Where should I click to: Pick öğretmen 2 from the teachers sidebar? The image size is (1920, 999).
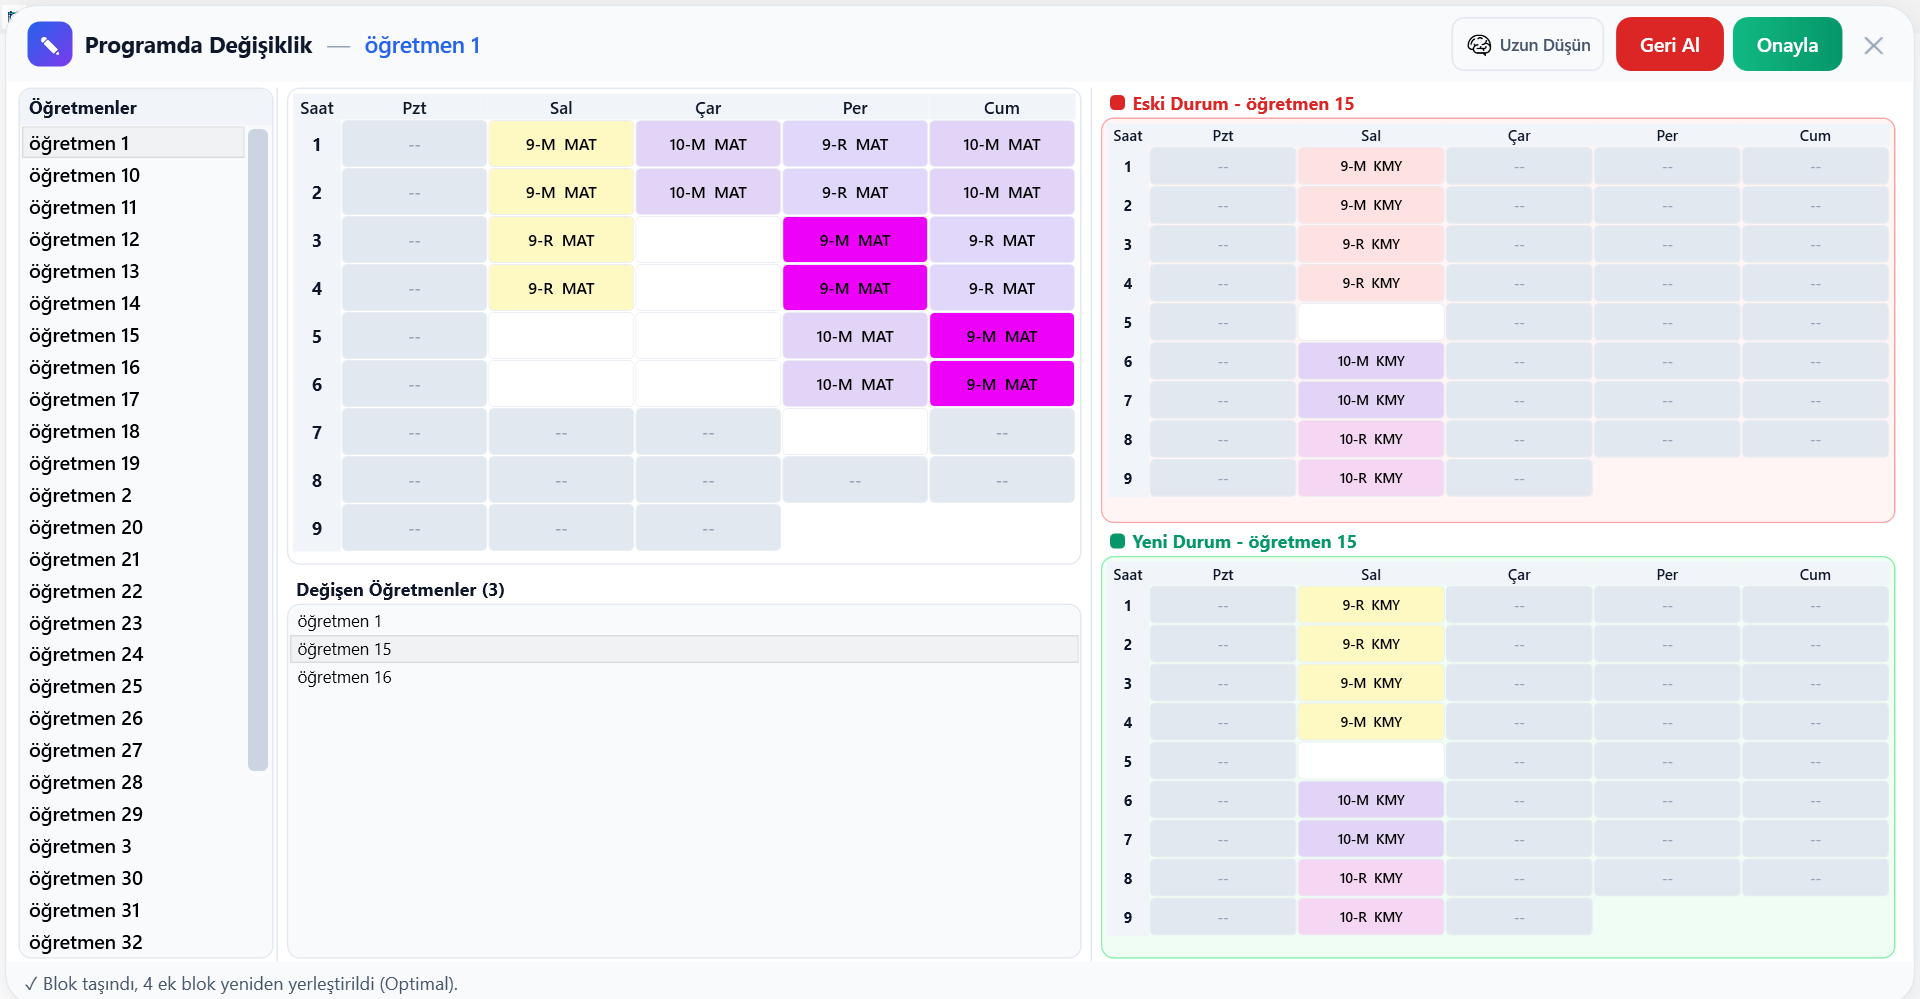81,495
